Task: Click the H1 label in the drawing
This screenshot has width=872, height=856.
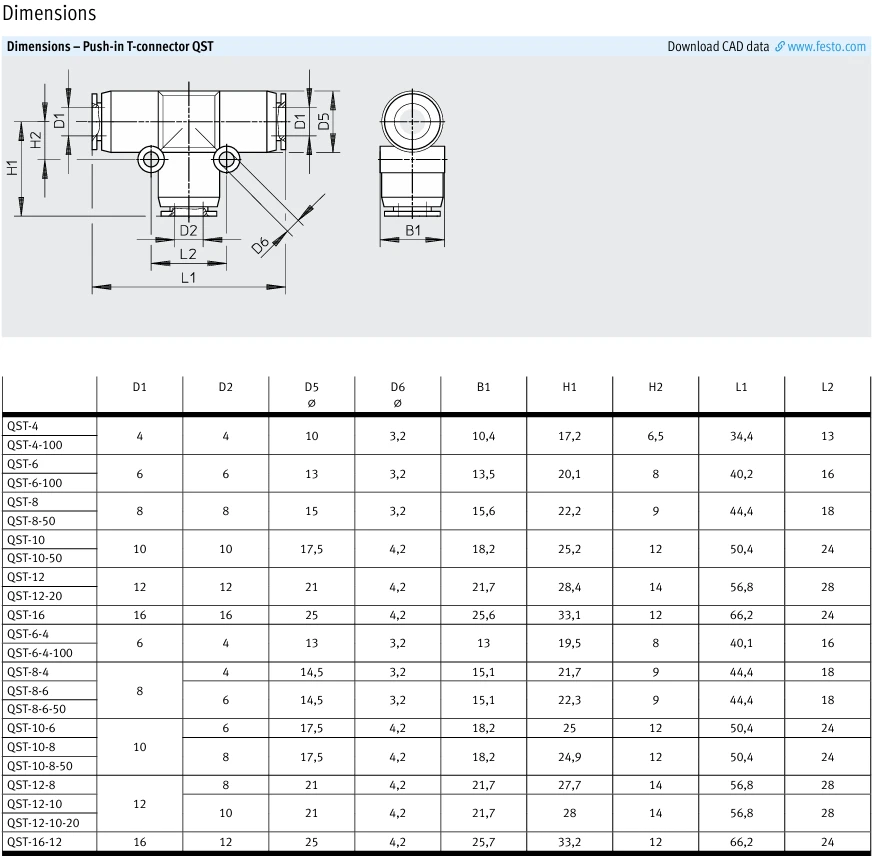Action: coord(12,167)
